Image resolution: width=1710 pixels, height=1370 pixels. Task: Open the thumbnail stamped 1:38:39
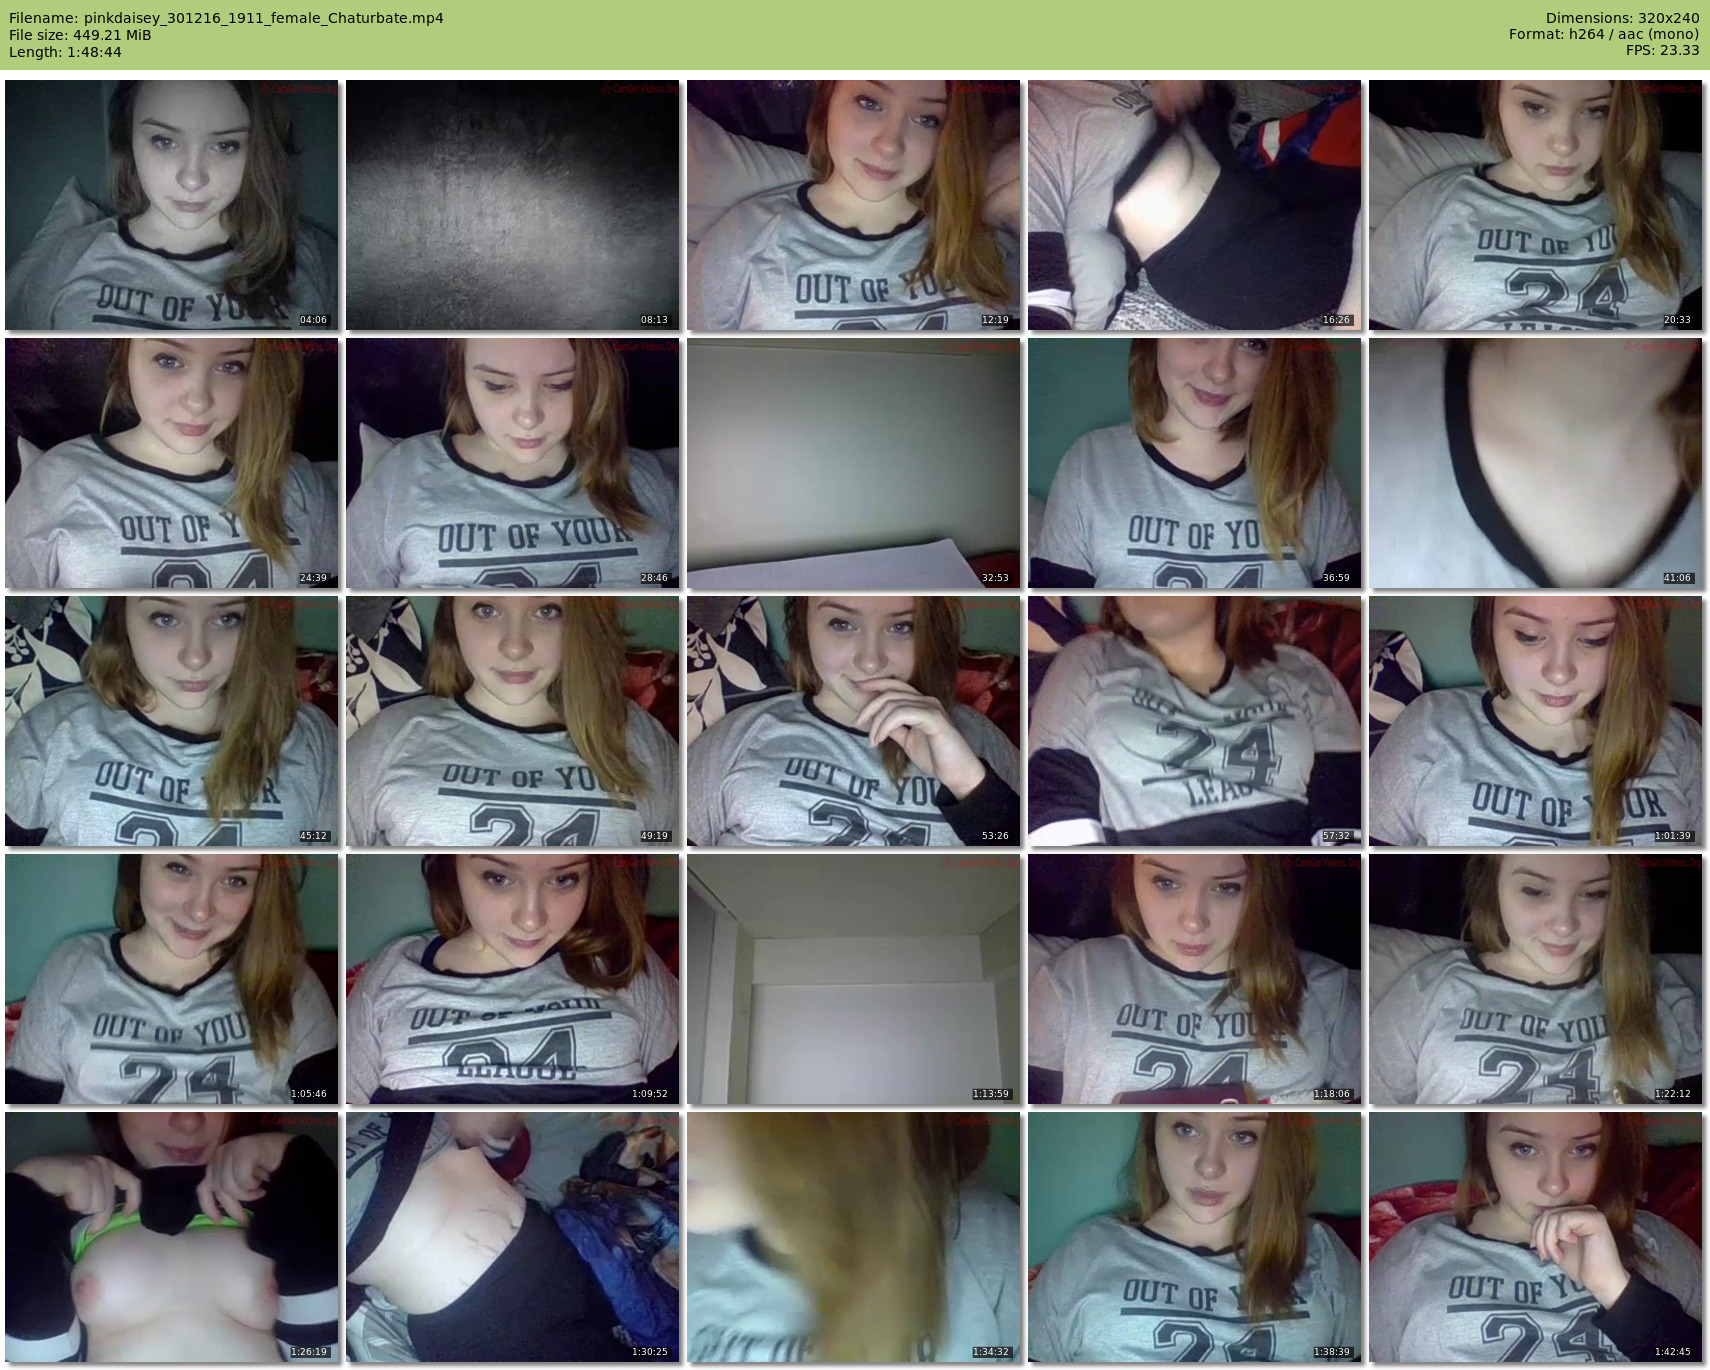[x=1195, y=1237]
